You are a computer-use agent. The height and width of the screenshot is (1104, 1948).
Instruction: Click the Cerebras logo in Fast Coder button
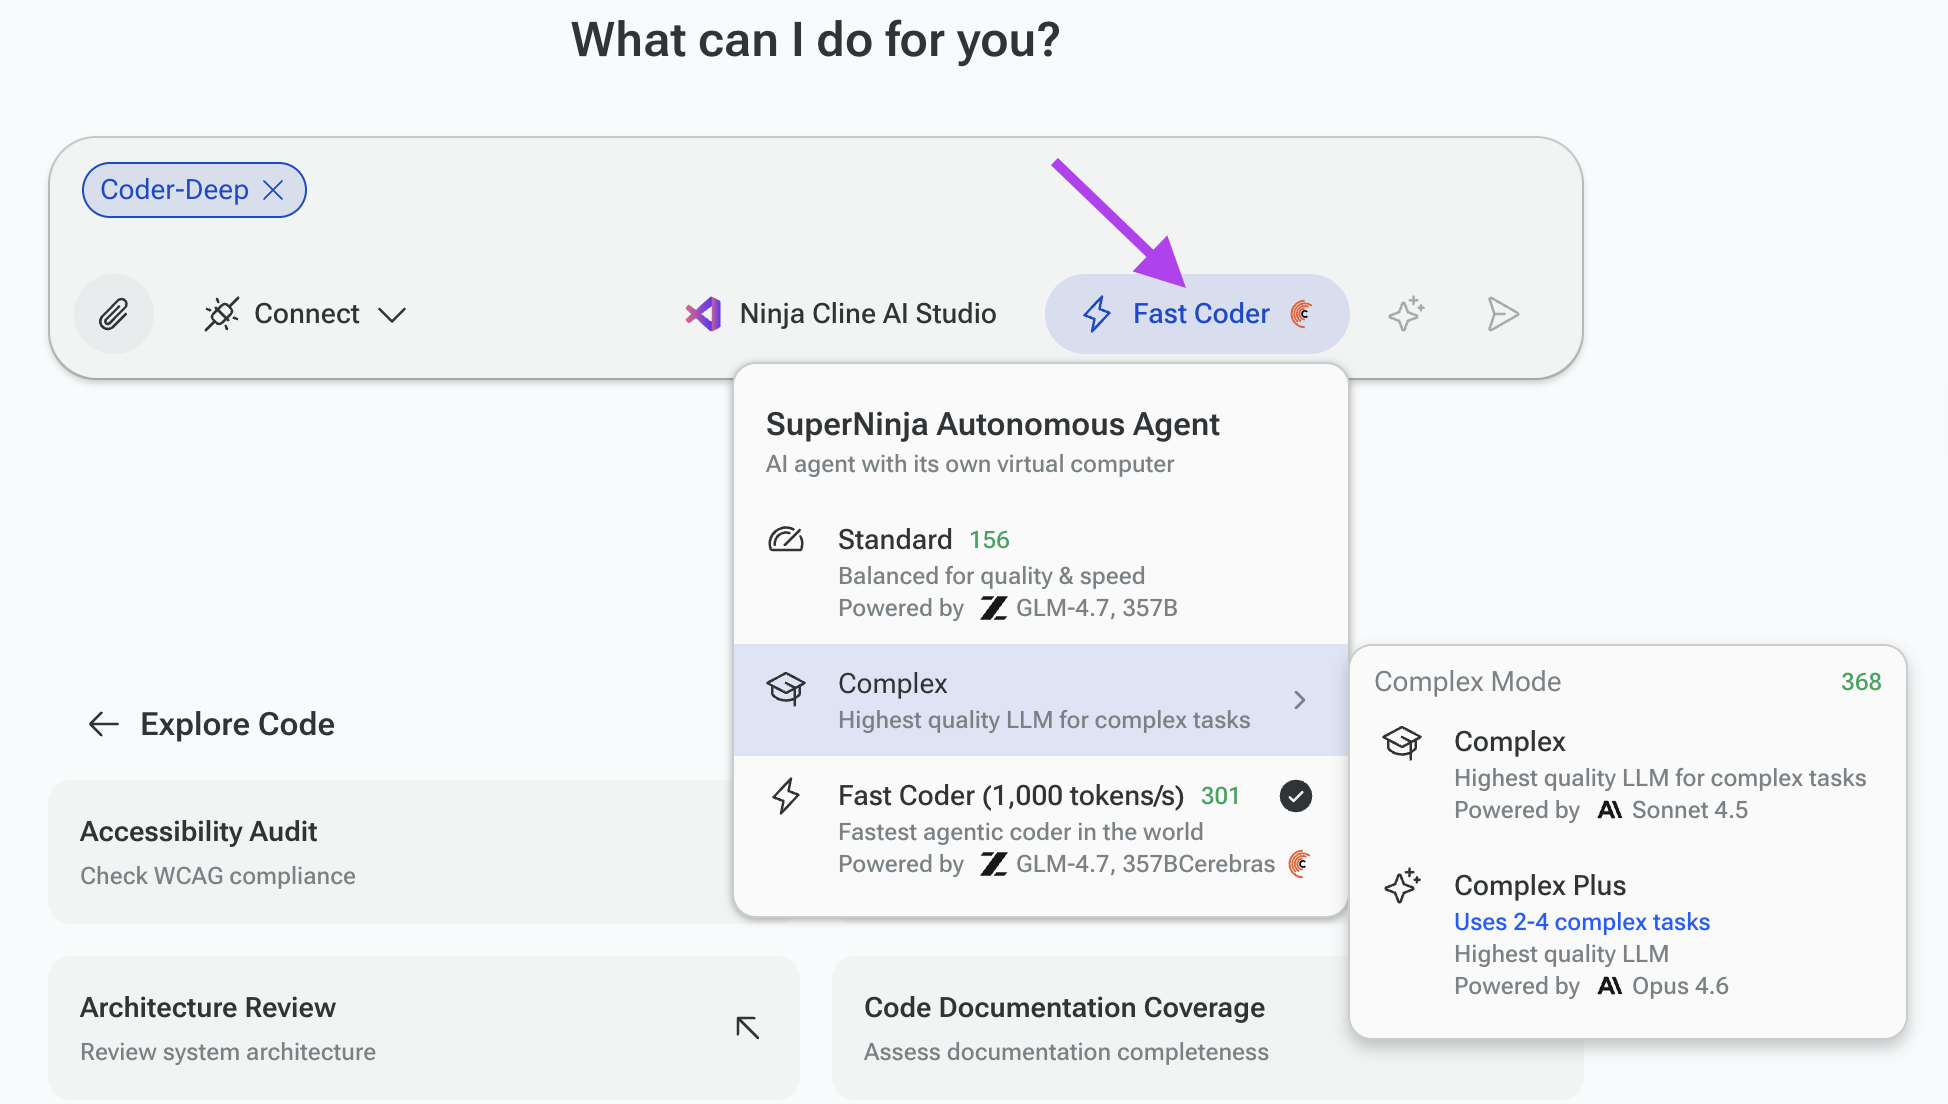click(x=1301, y=314)
